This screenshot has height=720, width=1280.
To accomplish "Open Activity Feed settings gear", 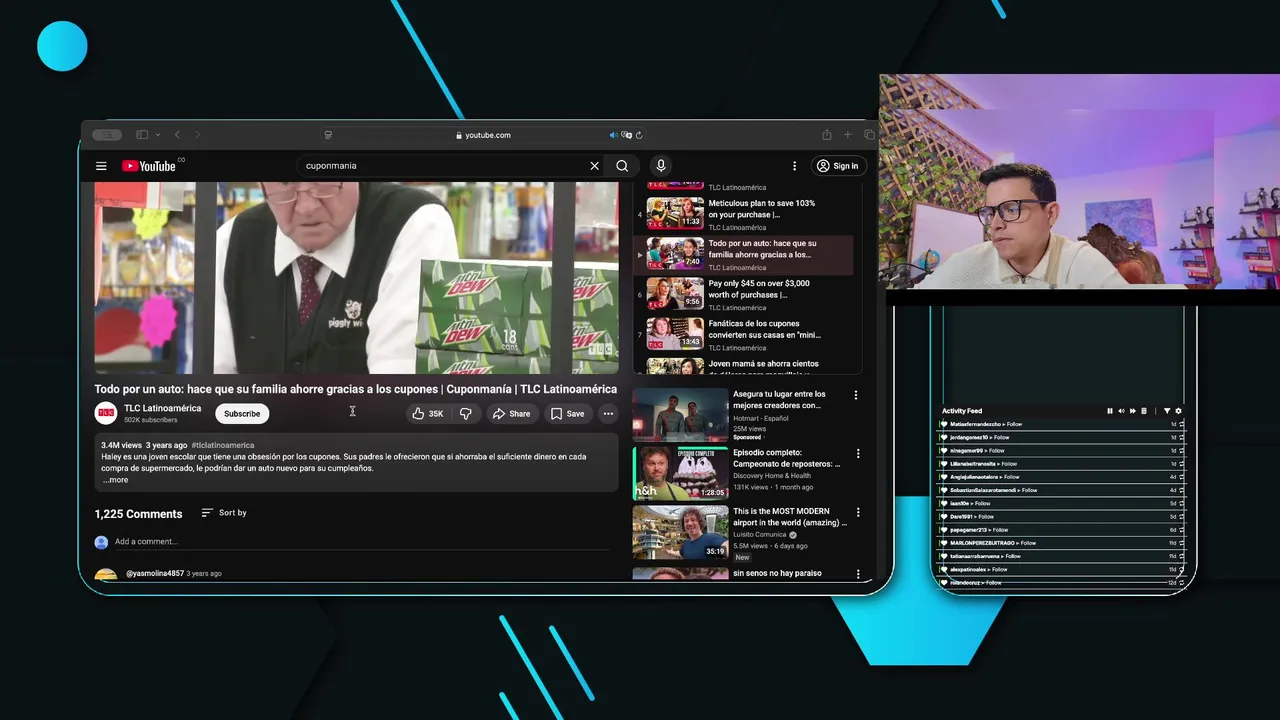I will pyautogui.click(x=1178, y=411).
